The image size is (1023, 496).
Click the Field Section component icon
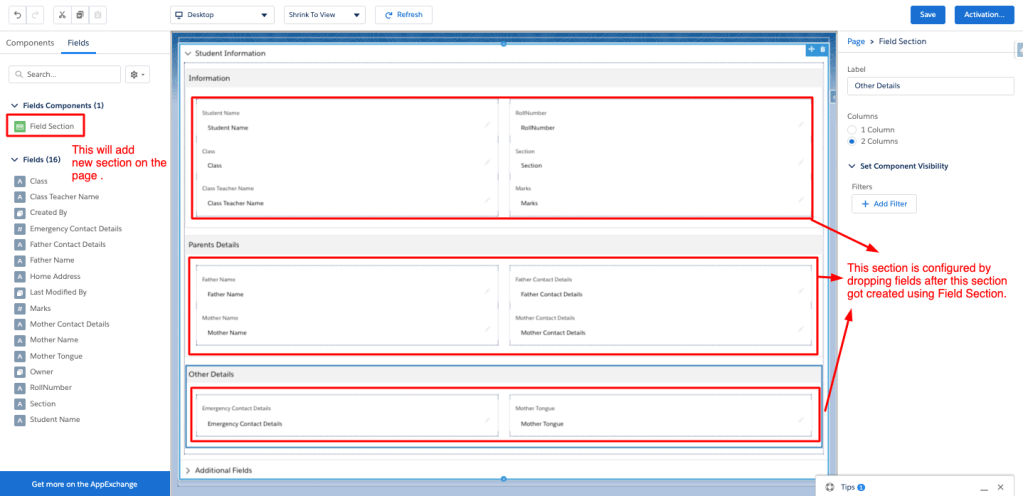pos(20,126)
